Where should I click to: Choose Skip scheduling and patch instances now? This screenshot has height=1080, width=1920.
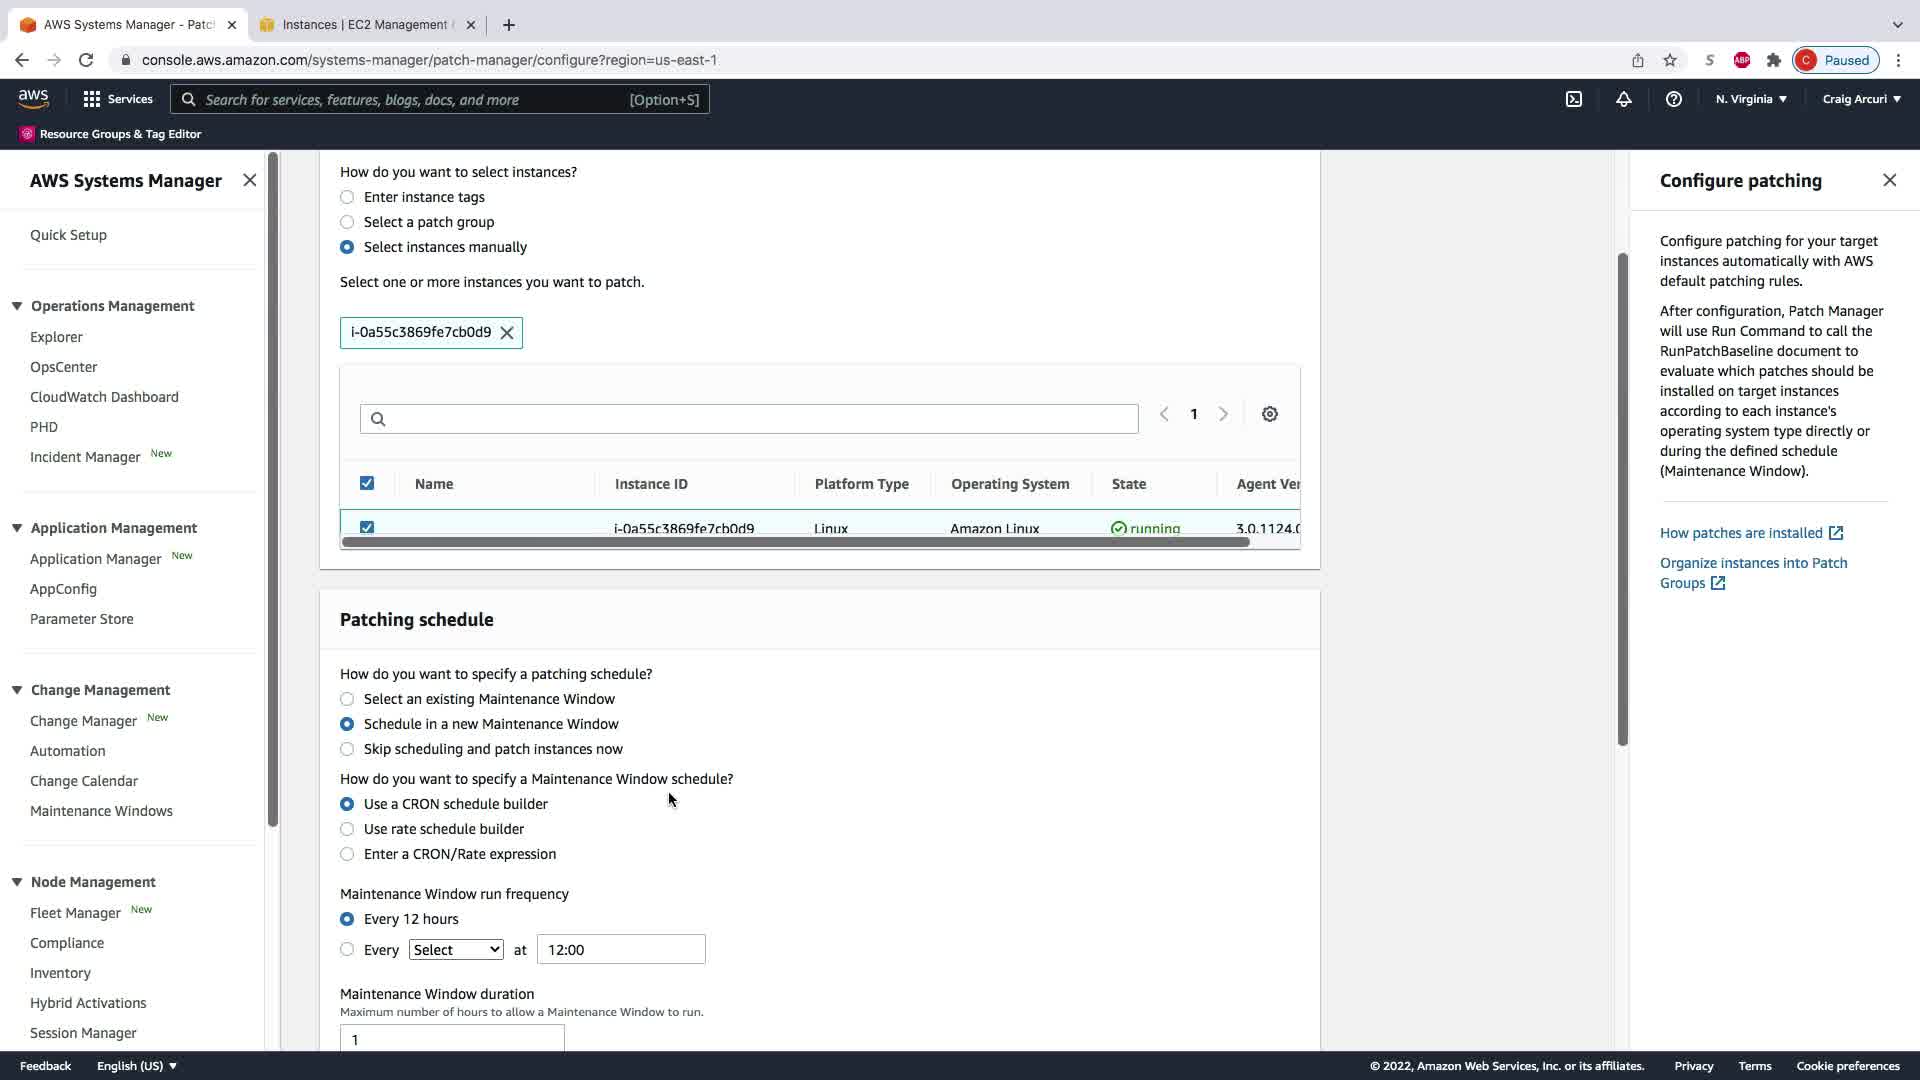point(347,749)
